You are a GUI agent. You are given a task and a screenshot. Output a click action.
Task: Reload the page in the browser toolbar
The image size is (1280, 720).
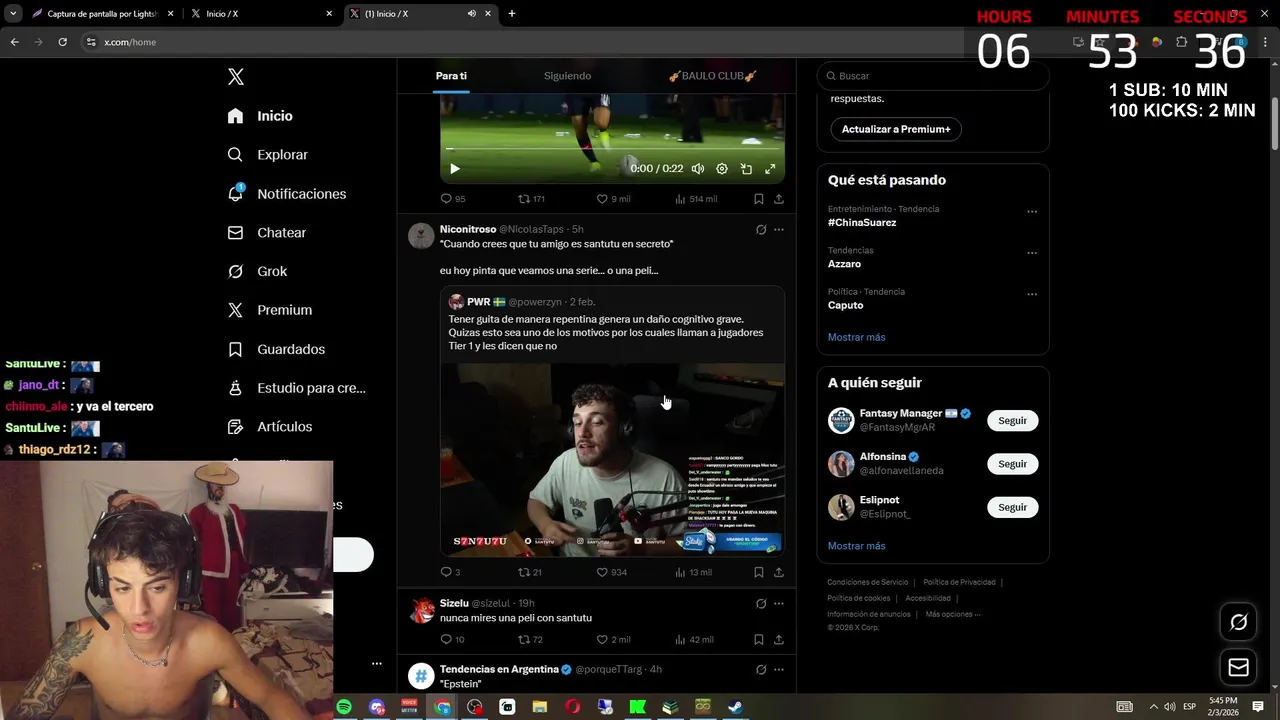pyautogui.click(x=62, y=42)
